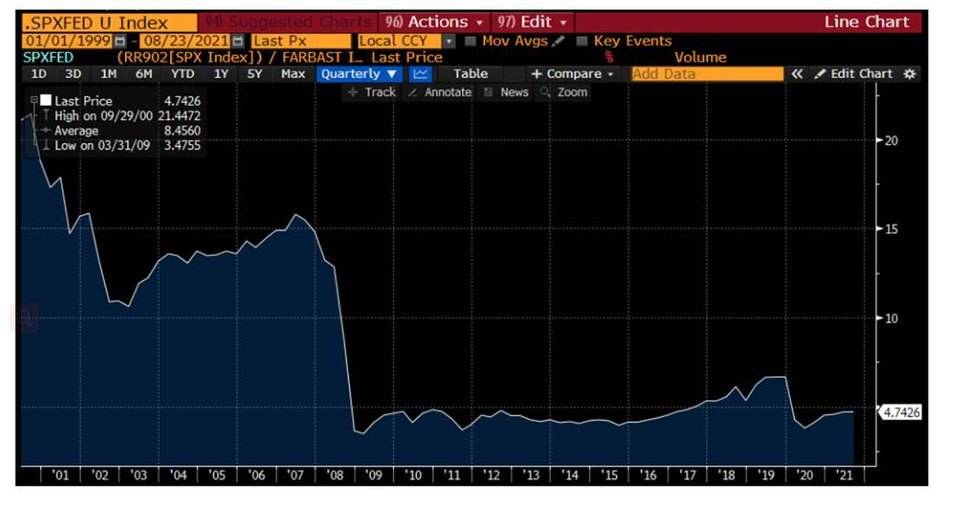960x514 pixels.
Task: Open the Edit menu
Action: pos(531,22)
